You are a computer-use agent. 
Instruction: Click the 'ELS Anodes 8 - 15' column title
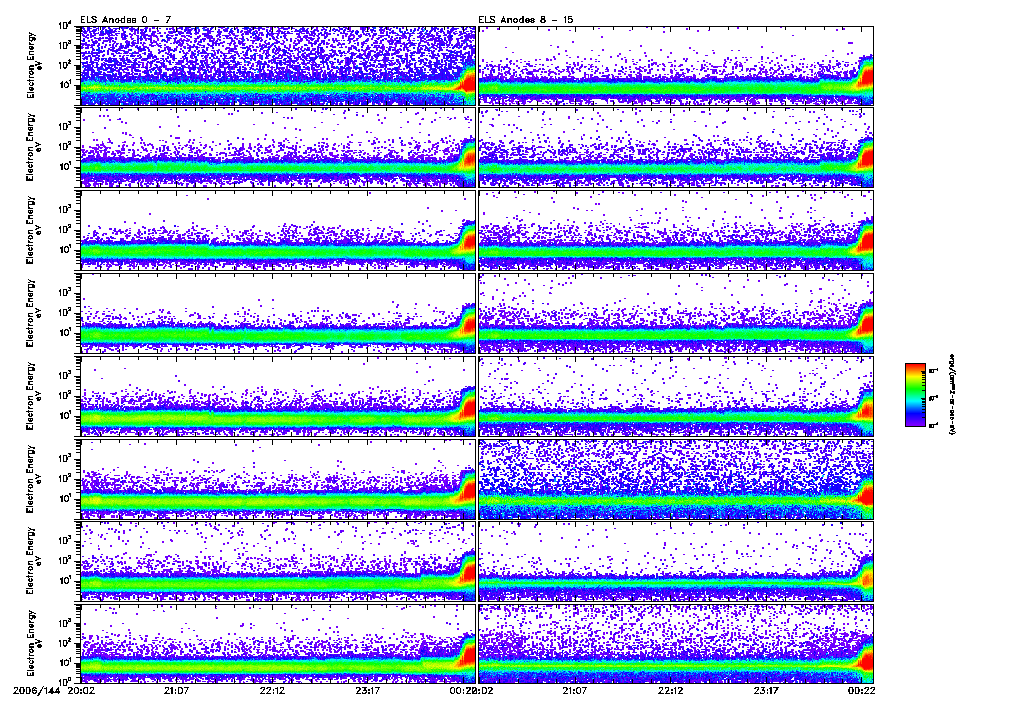click(526, 20)
